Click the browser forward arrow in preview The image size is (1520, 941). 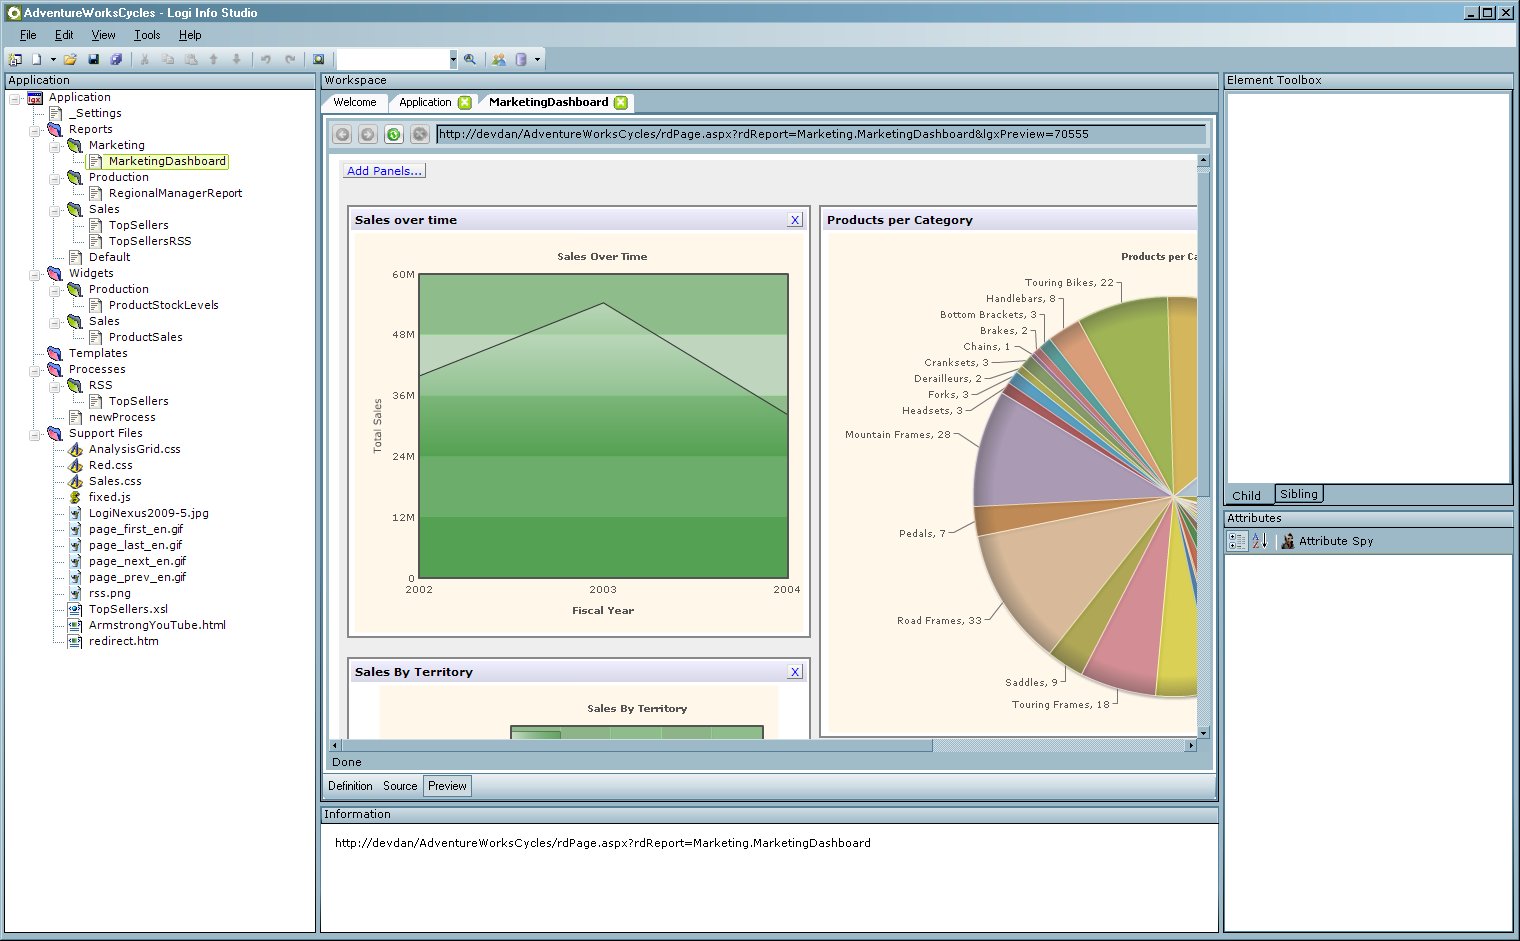[x=368, y=134]
